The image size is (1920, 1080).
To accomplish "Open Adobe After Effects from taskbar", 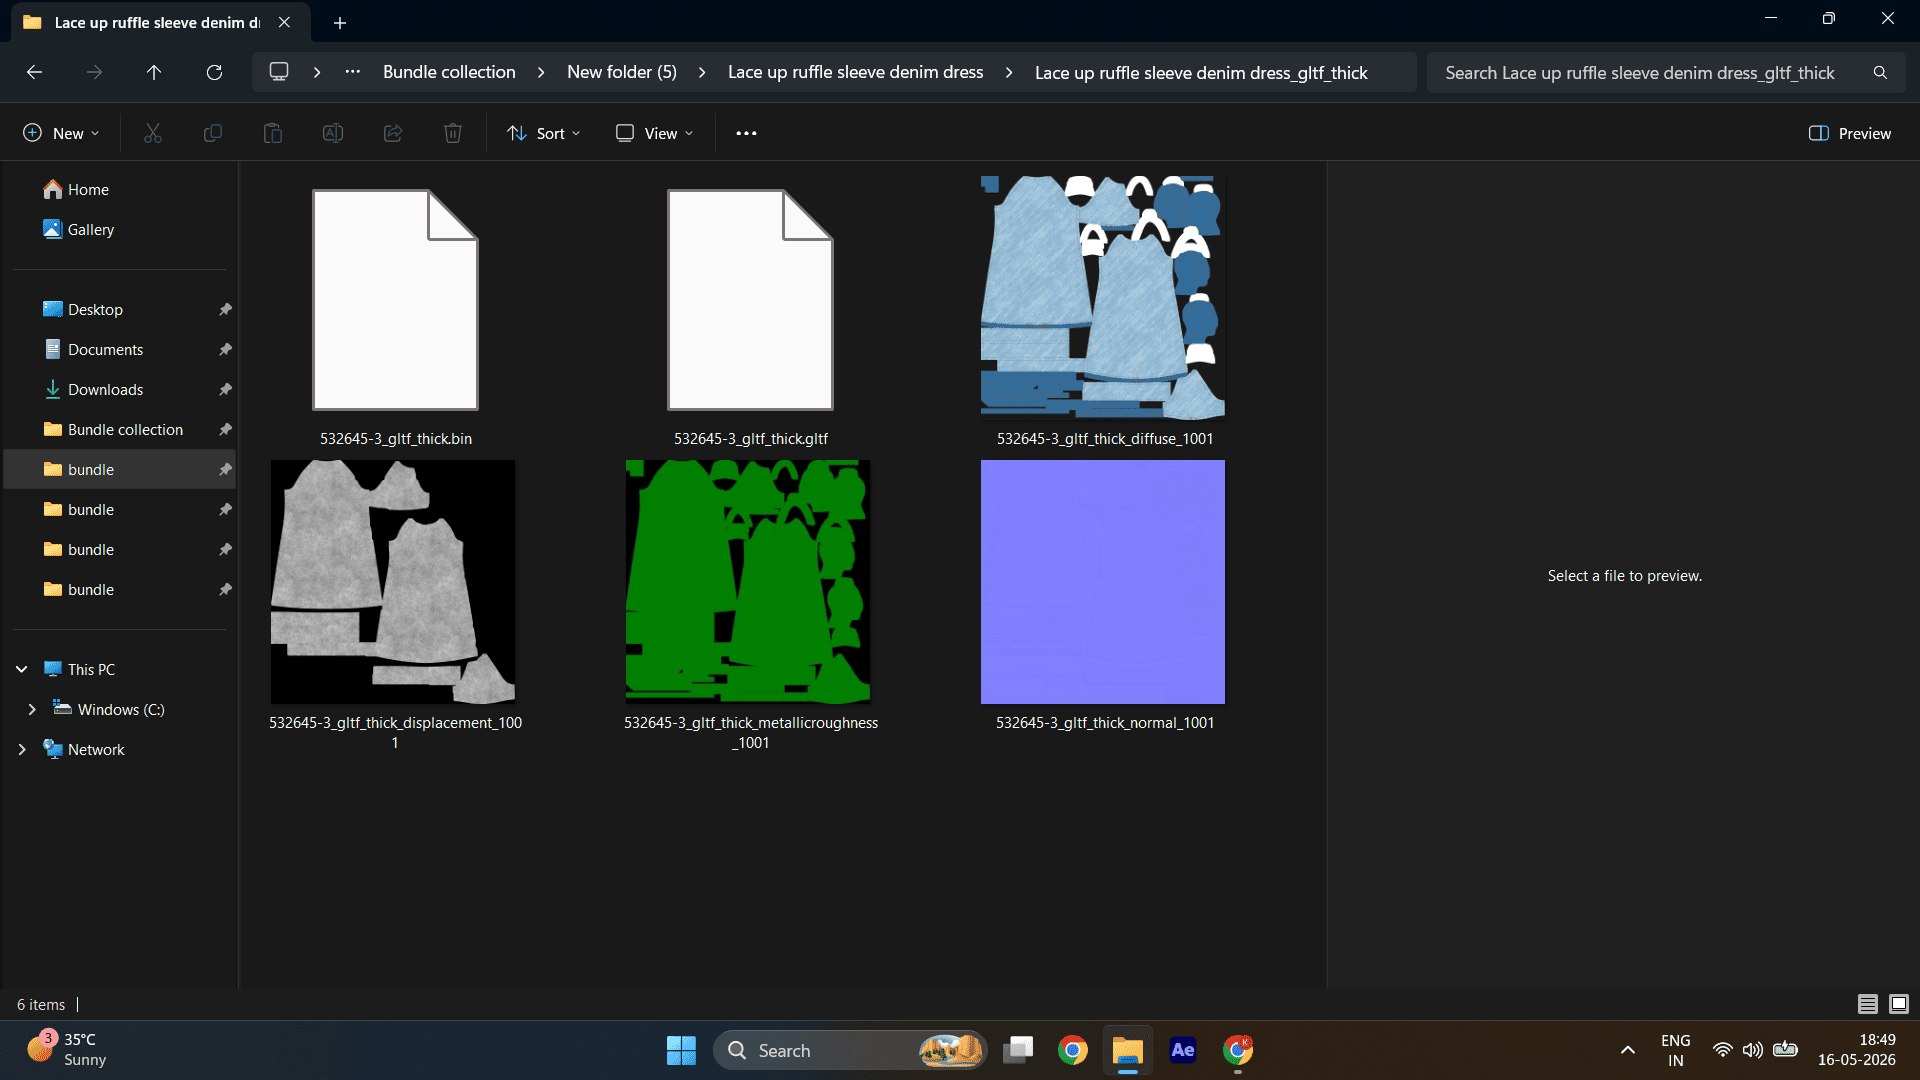I will [x=1183, y=1050].
